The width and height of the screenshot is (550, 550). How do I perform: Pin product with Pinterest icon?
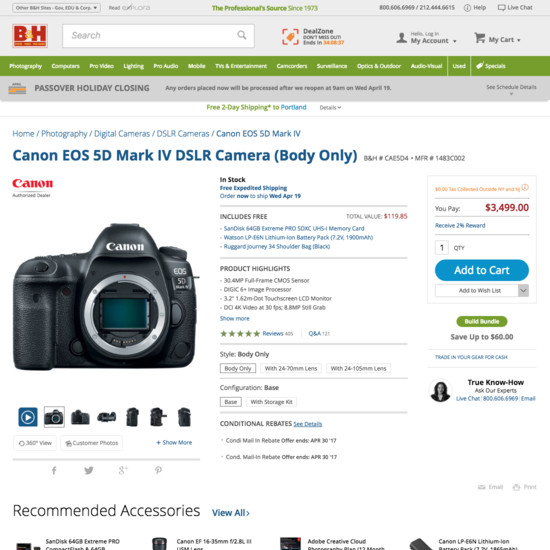159,470
